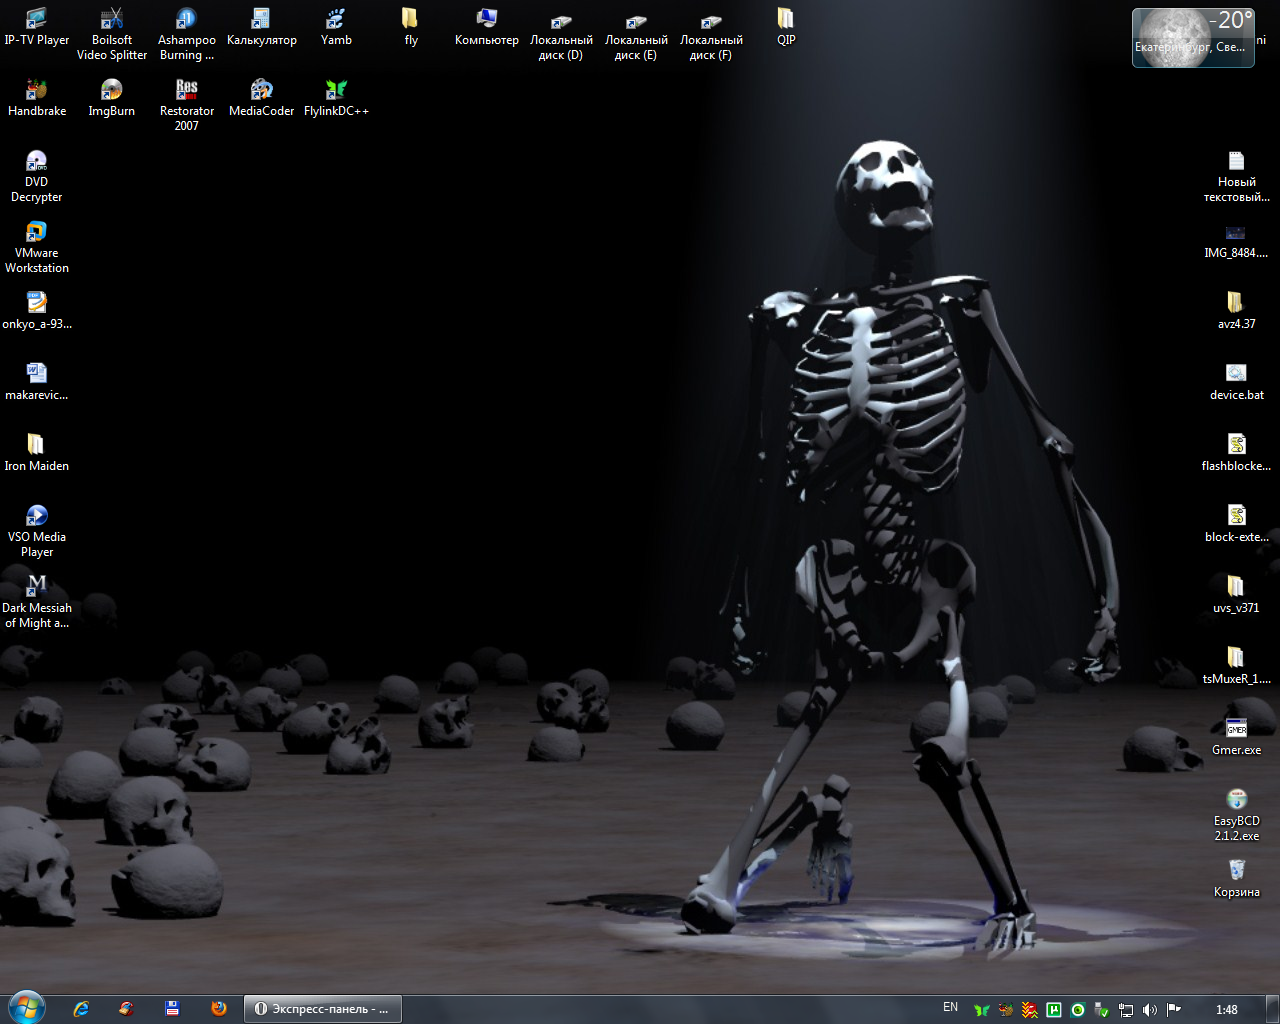This screenshot has height=1024, width=1280.
Task: Select the makarevic Word document icon
Action: tap(37, 382)
